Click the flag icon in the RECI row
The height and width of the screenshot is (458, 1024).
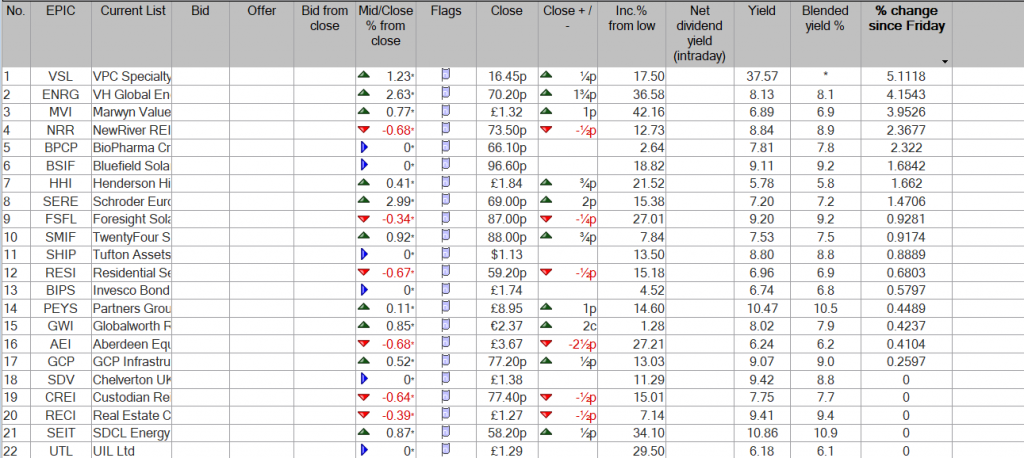(446, 414)
